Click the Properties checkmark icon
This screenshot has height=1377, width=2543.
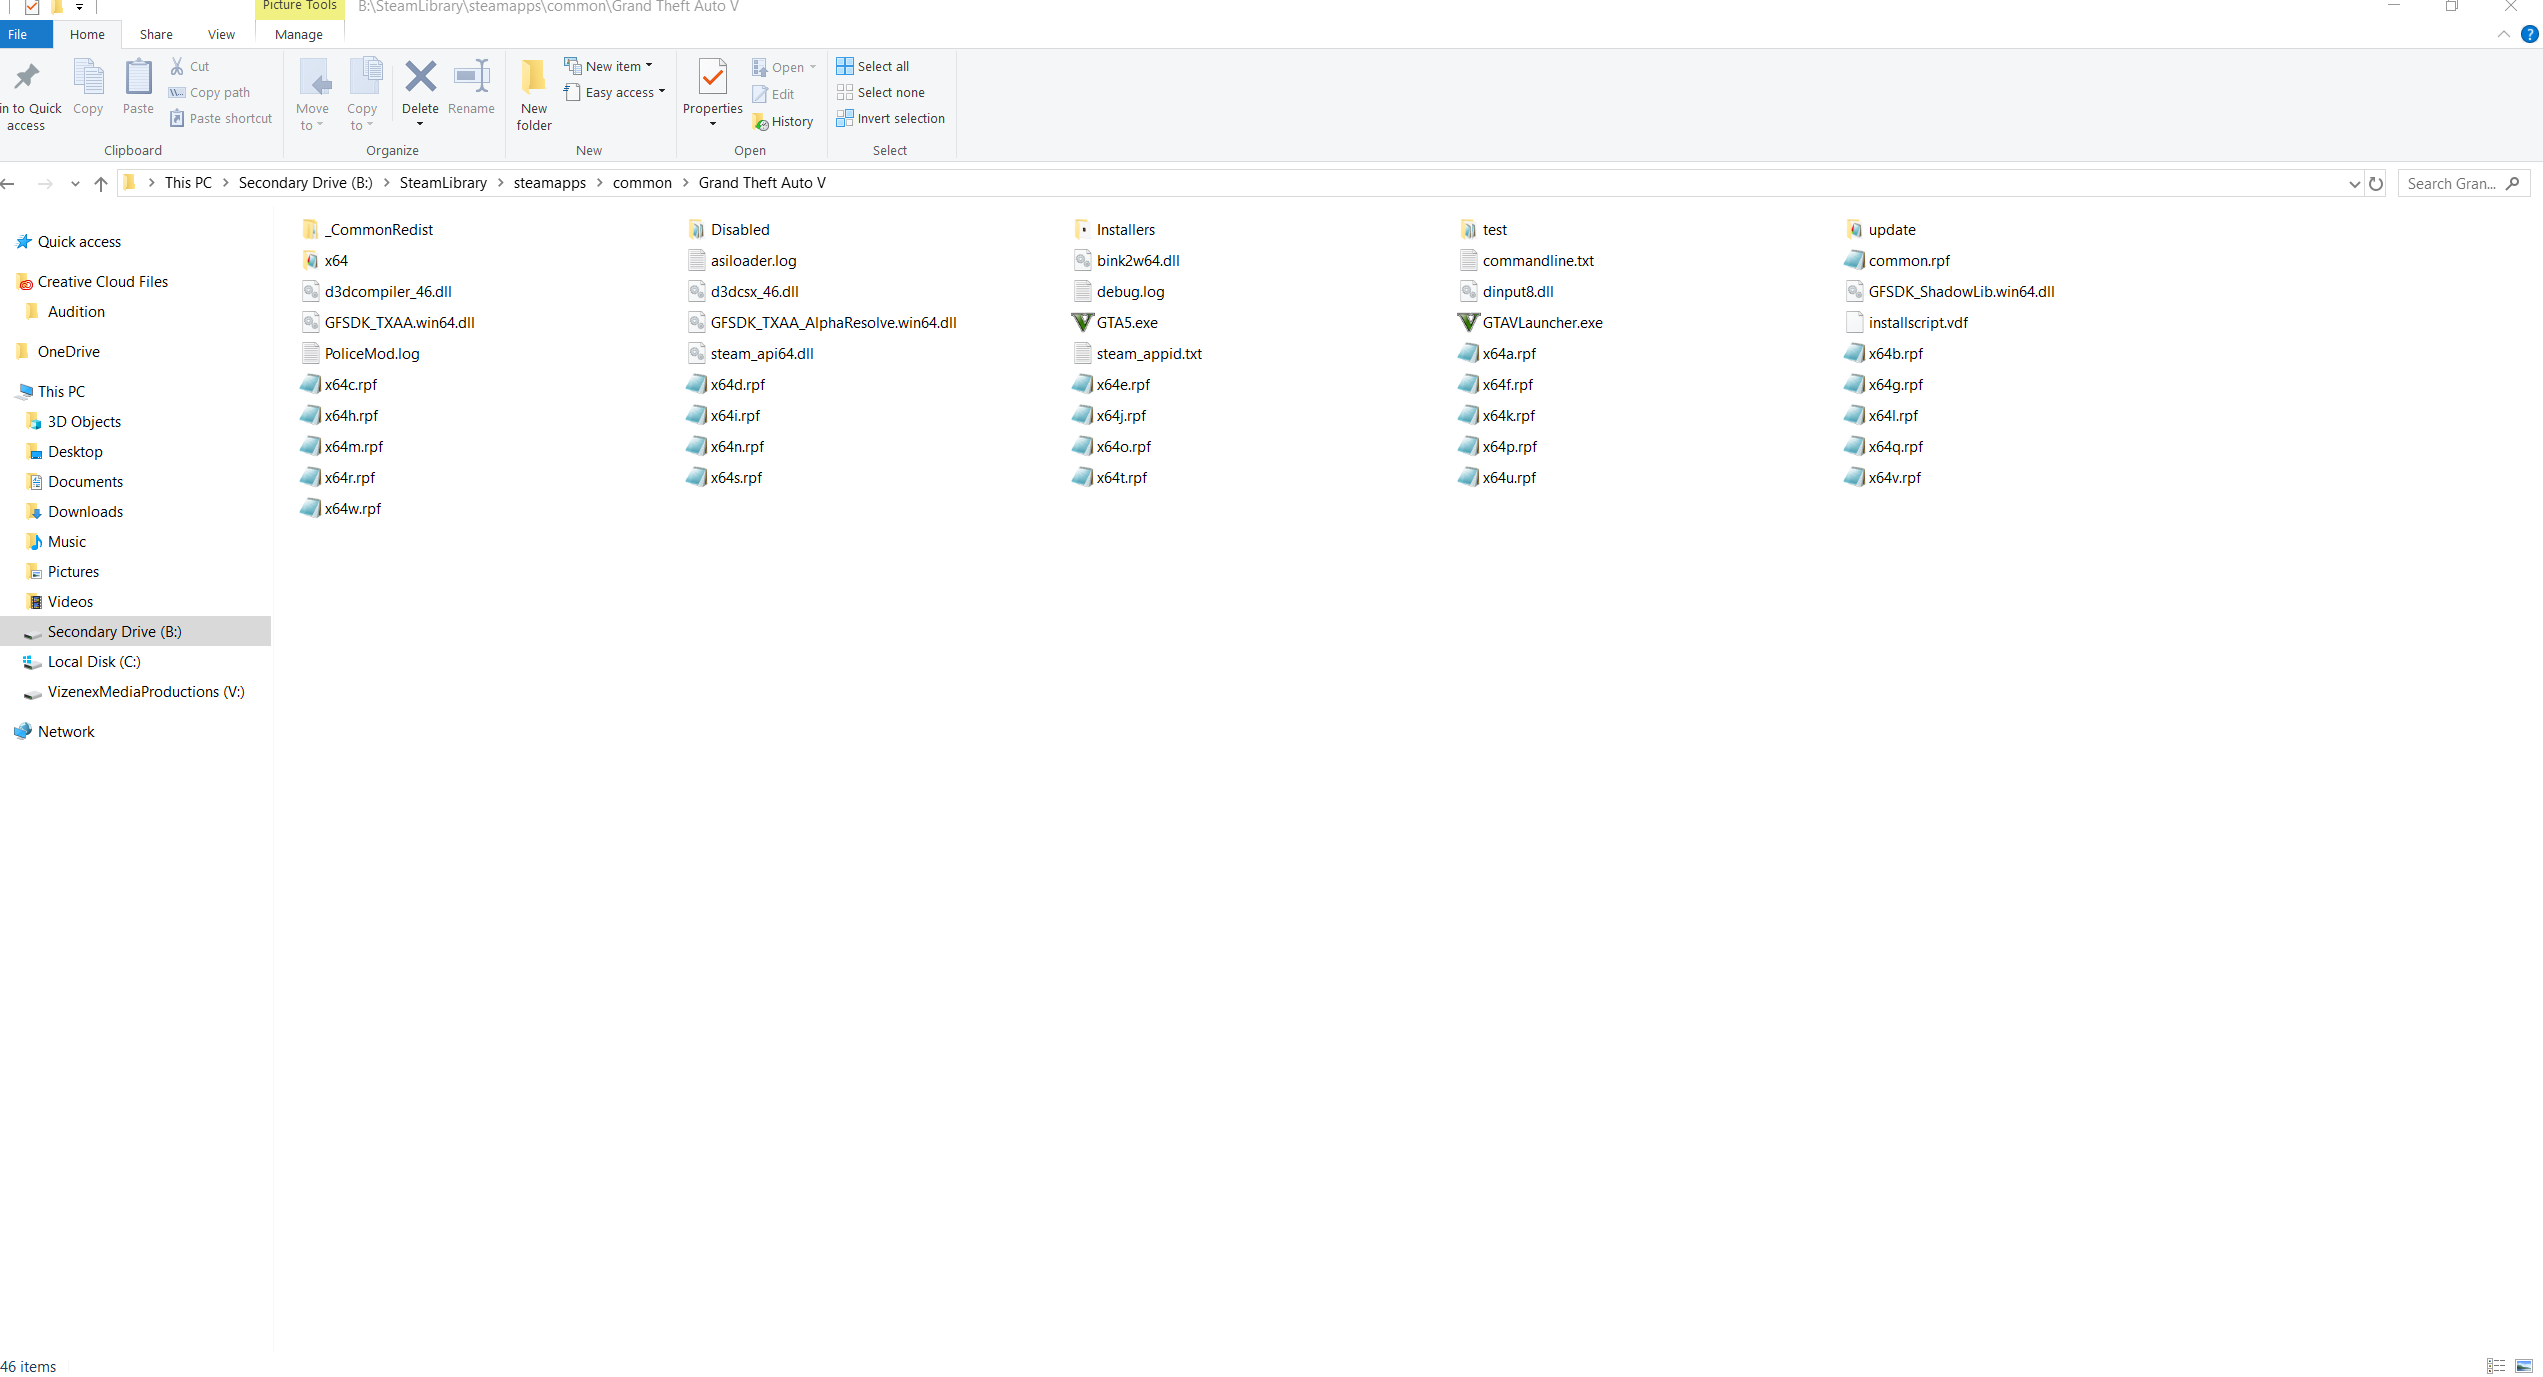click(x=712, y=77)
